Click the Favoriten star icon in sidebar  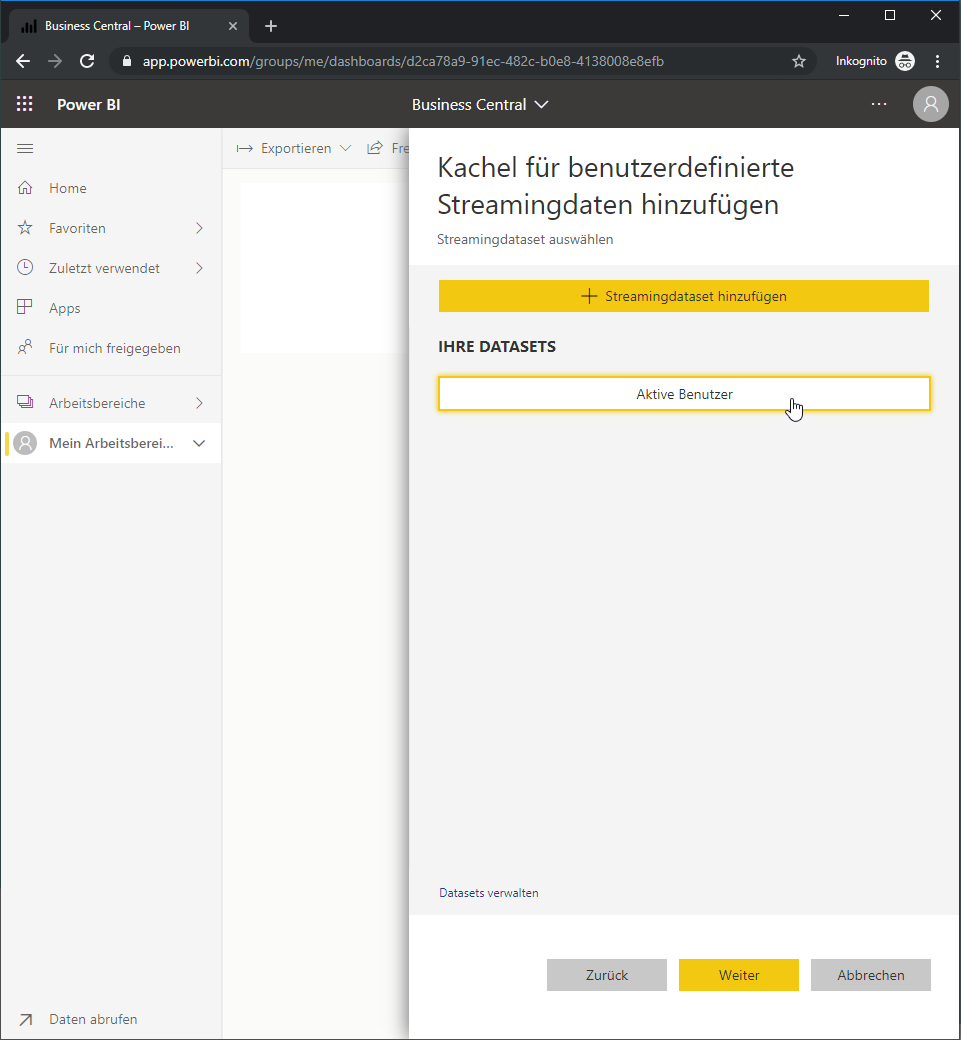coord(25,228)
